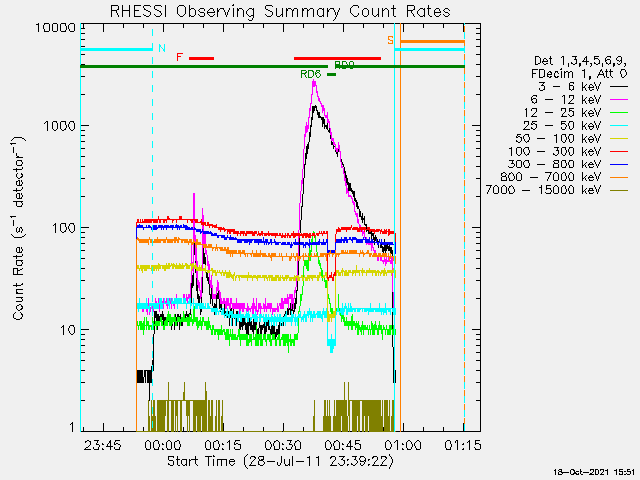This screenshot has width=640, height=480.
Task: Select the '50 - 100 keV' legend label
Action: [558, 138]
